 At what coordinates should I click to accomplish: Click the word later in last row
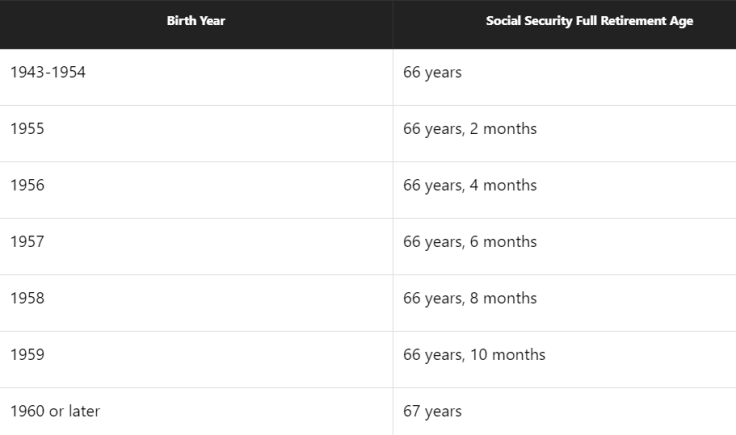(84, 411)
